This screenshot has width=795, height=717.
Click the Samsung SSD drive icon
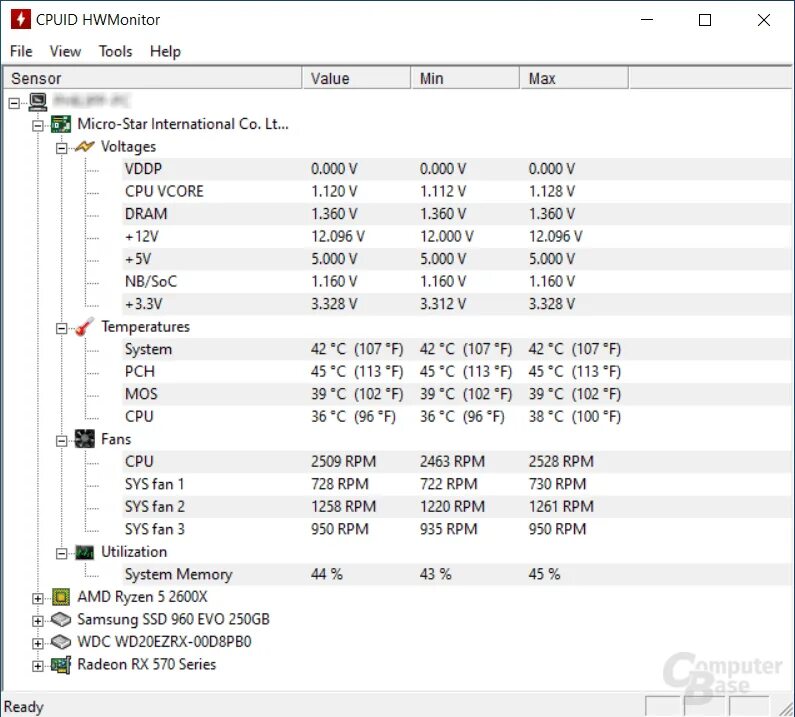point(61,620)
